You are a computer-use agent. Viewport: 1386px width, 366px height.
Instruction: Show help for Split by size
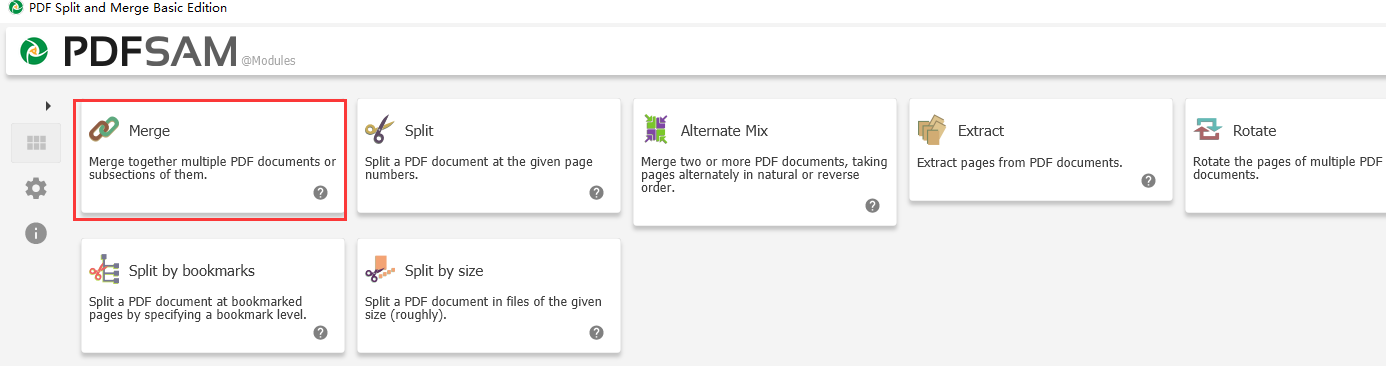(596, 333)
